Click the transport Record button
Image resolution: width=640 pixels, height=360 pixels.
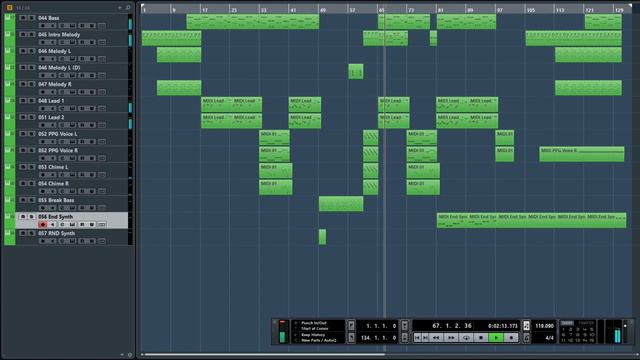pos(511,338)
